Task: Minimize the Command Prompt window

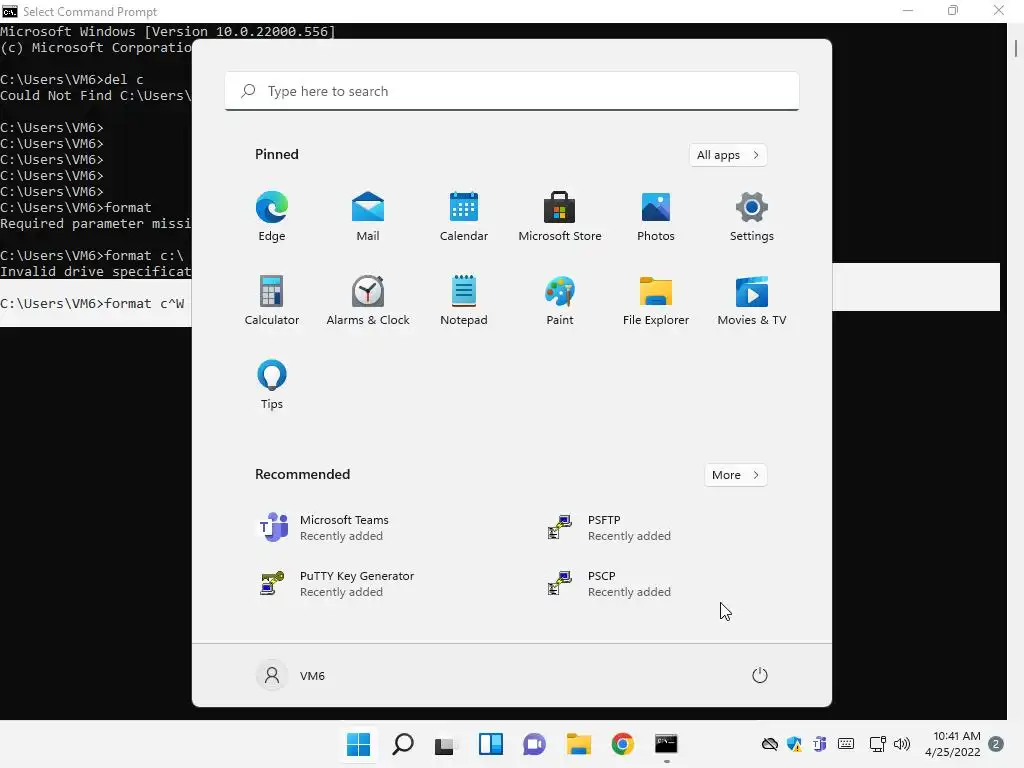Action: pos(908,10)
